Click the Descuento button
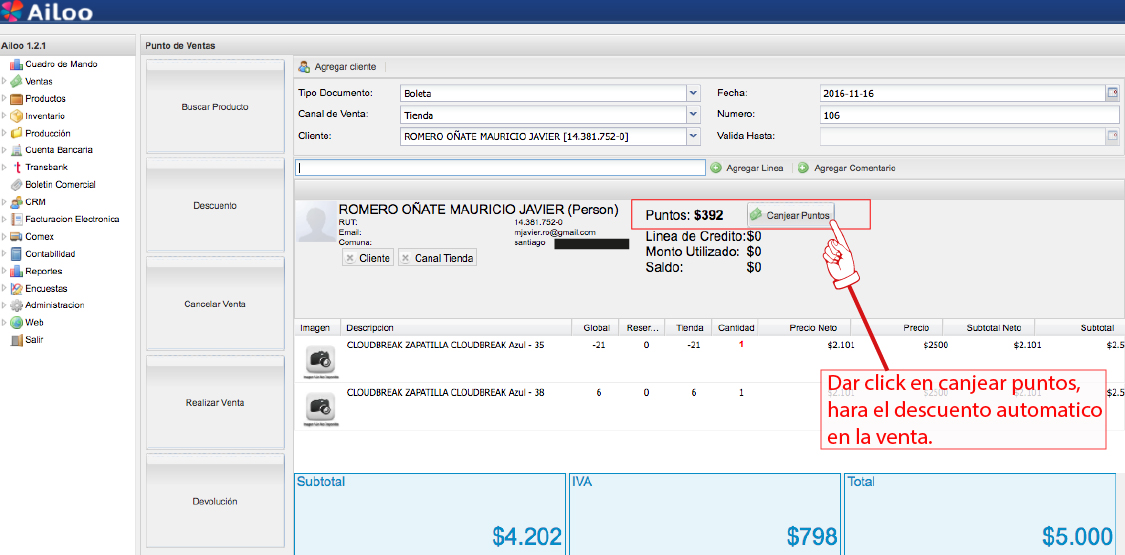 (215, 205)
